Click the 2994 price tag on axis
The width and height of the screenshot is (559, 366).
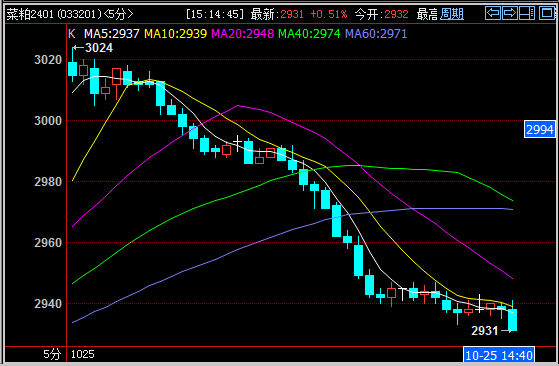pyautogui.click(x=540, y=129)
